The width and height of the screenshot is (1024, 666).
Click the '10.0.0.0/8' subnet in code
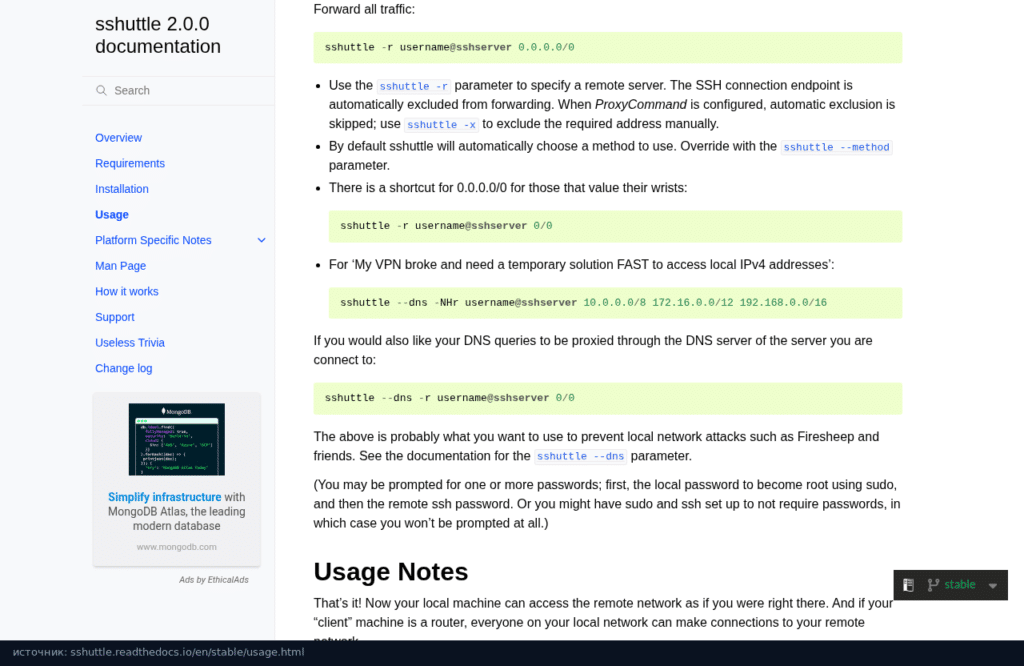[615, 303]
